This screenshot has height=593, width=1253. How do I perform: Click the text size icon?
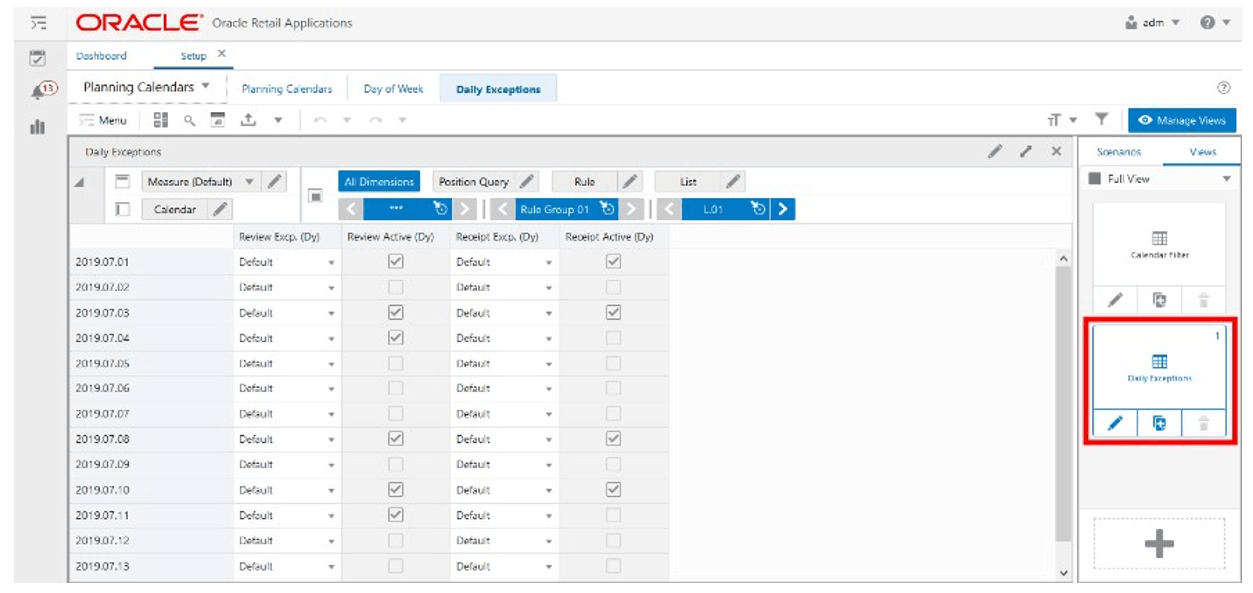click(1054, 120)
